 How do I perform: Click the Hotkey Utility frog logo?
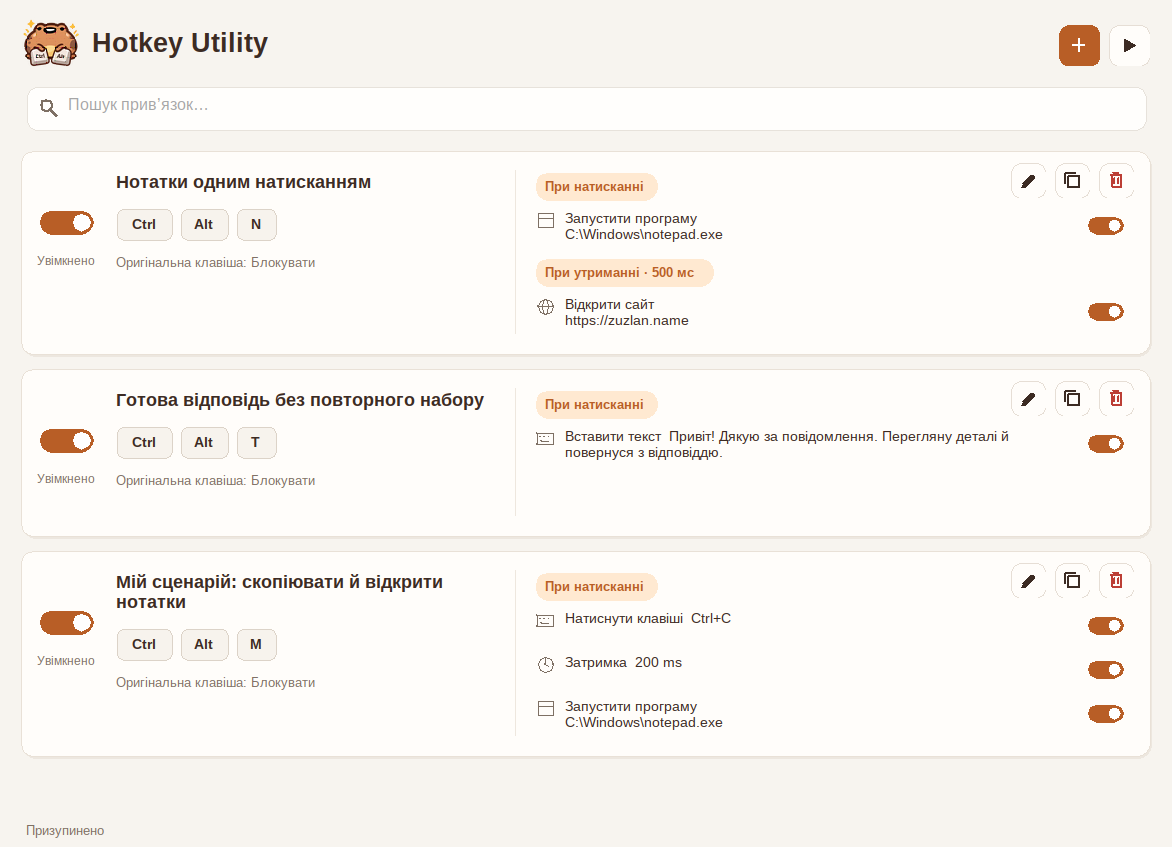[51, 43]
